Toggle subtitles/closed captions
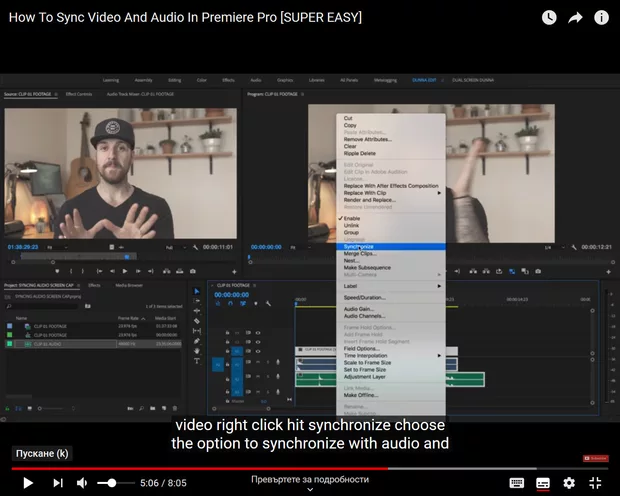The height and width of the screenshot is (496, 620). click(543, 482)
